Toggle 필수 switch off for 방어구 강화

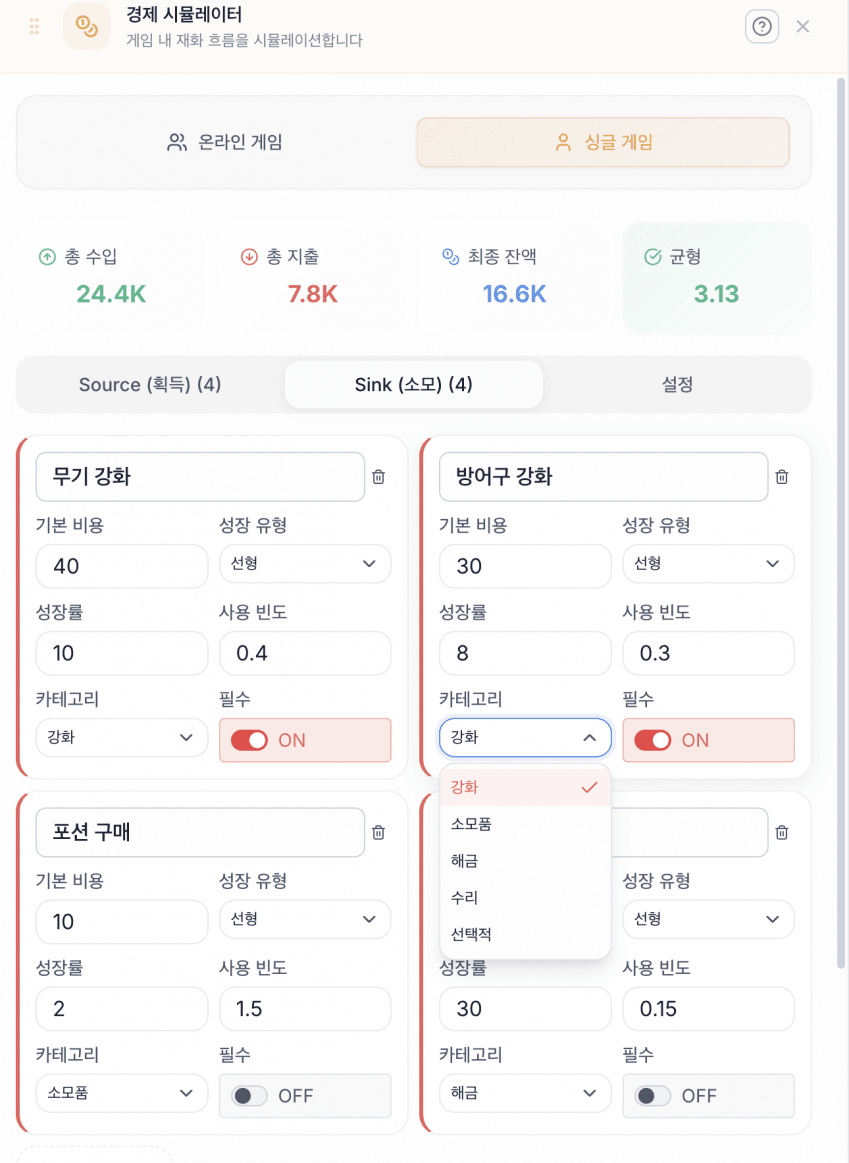[654, 740]
